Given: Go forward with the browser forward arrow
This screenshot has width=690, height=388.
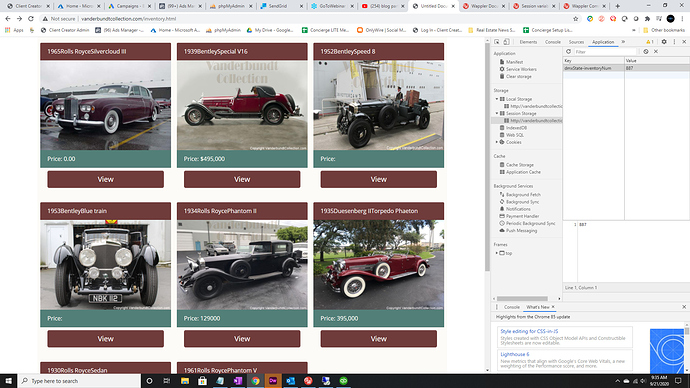Looking at the screenshot, I should pos(19,19).
